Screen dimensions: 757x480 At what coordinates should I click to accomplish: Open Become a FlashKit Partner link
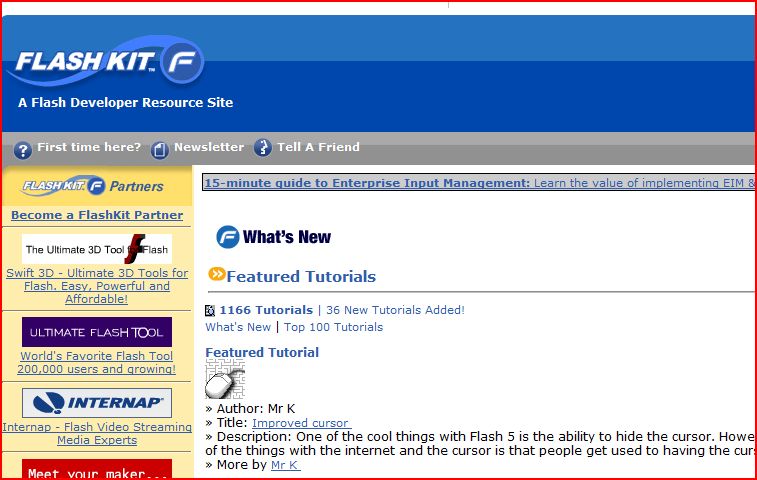[97, 215]
